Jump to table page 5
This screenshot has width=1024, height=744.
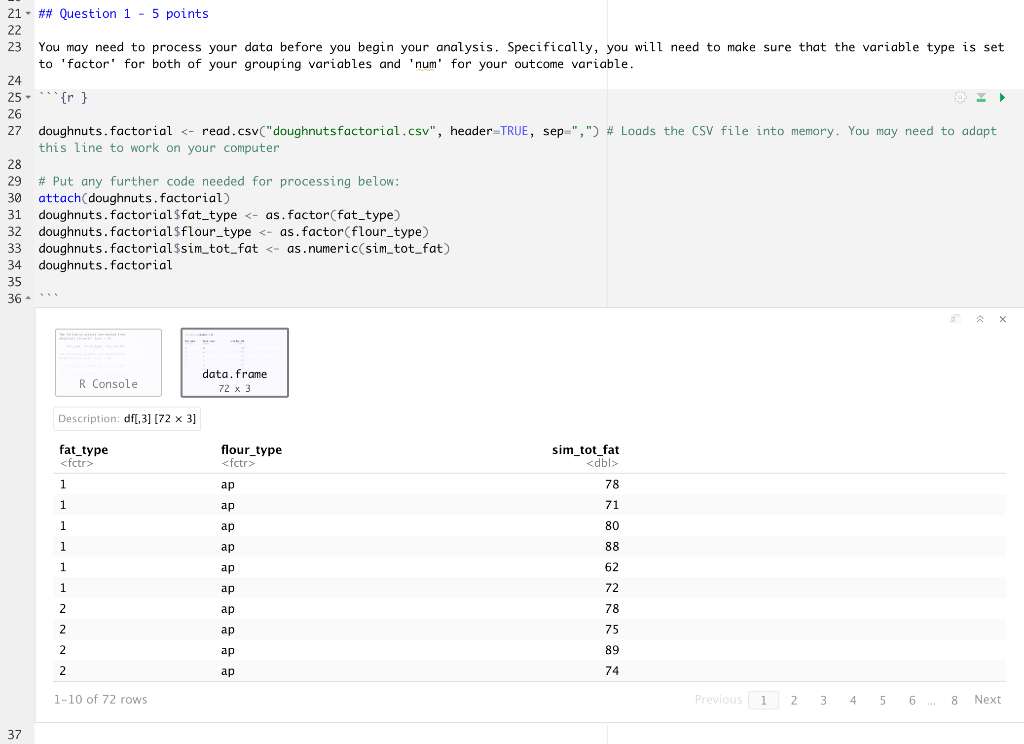(x=882, y=700)
